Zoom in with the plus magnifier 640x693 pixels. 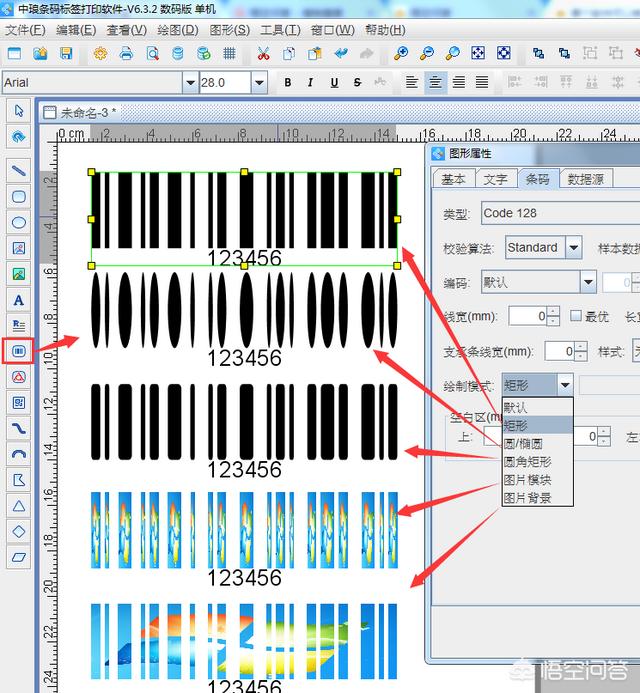coord(400,53)
